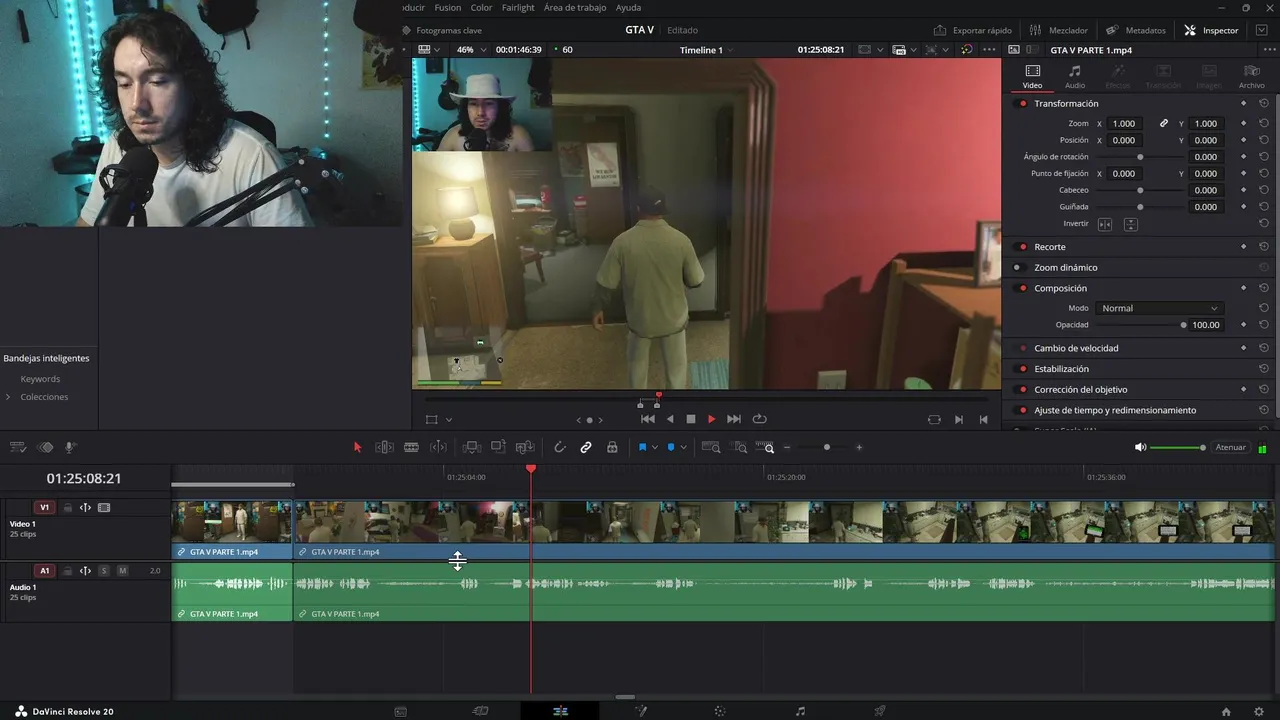Go to Project Manager home icon
Image resolution: width=1280 pixels, height=720 pixels.
click(x=1226, y=711)
